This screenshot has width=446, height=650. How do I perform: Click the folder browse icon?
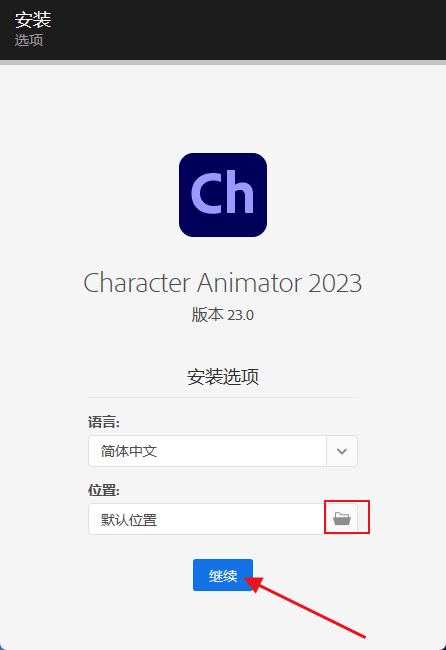(342, 518)
